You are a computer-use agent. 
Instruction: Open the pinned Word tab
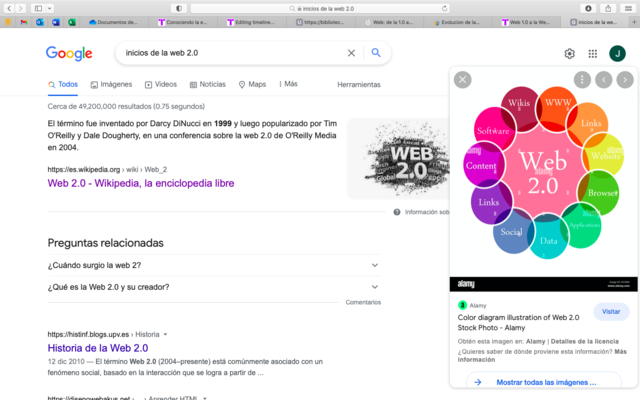[x=56, y=22]
